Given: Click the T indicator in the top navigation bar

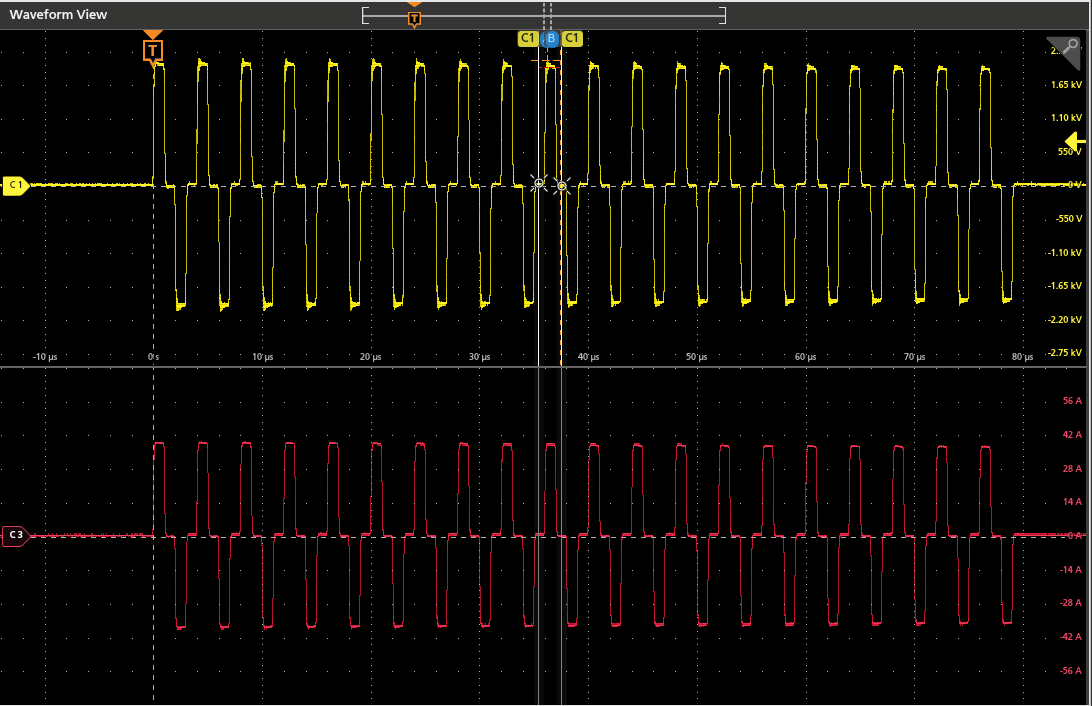Looking at the screenshot, I should 414,15.
